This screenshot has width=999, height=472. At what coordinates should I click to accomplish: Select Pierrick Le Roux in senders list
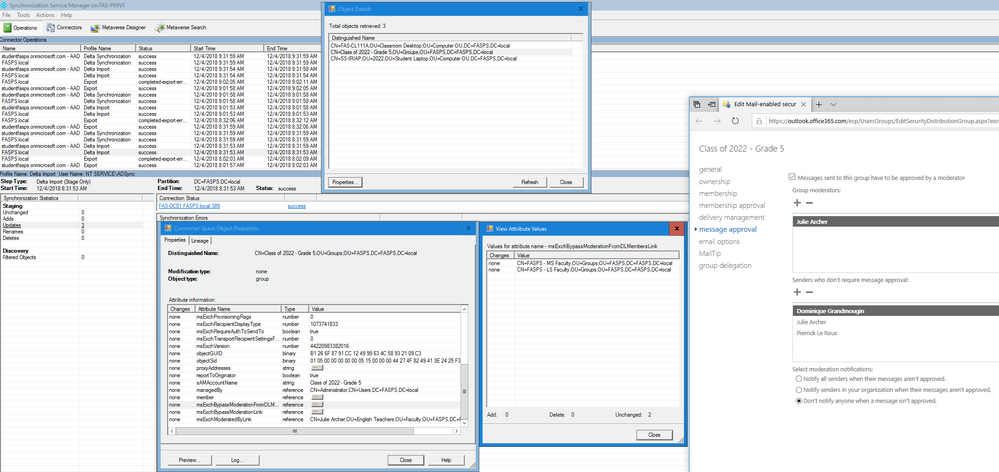click(x=895, y=333)
